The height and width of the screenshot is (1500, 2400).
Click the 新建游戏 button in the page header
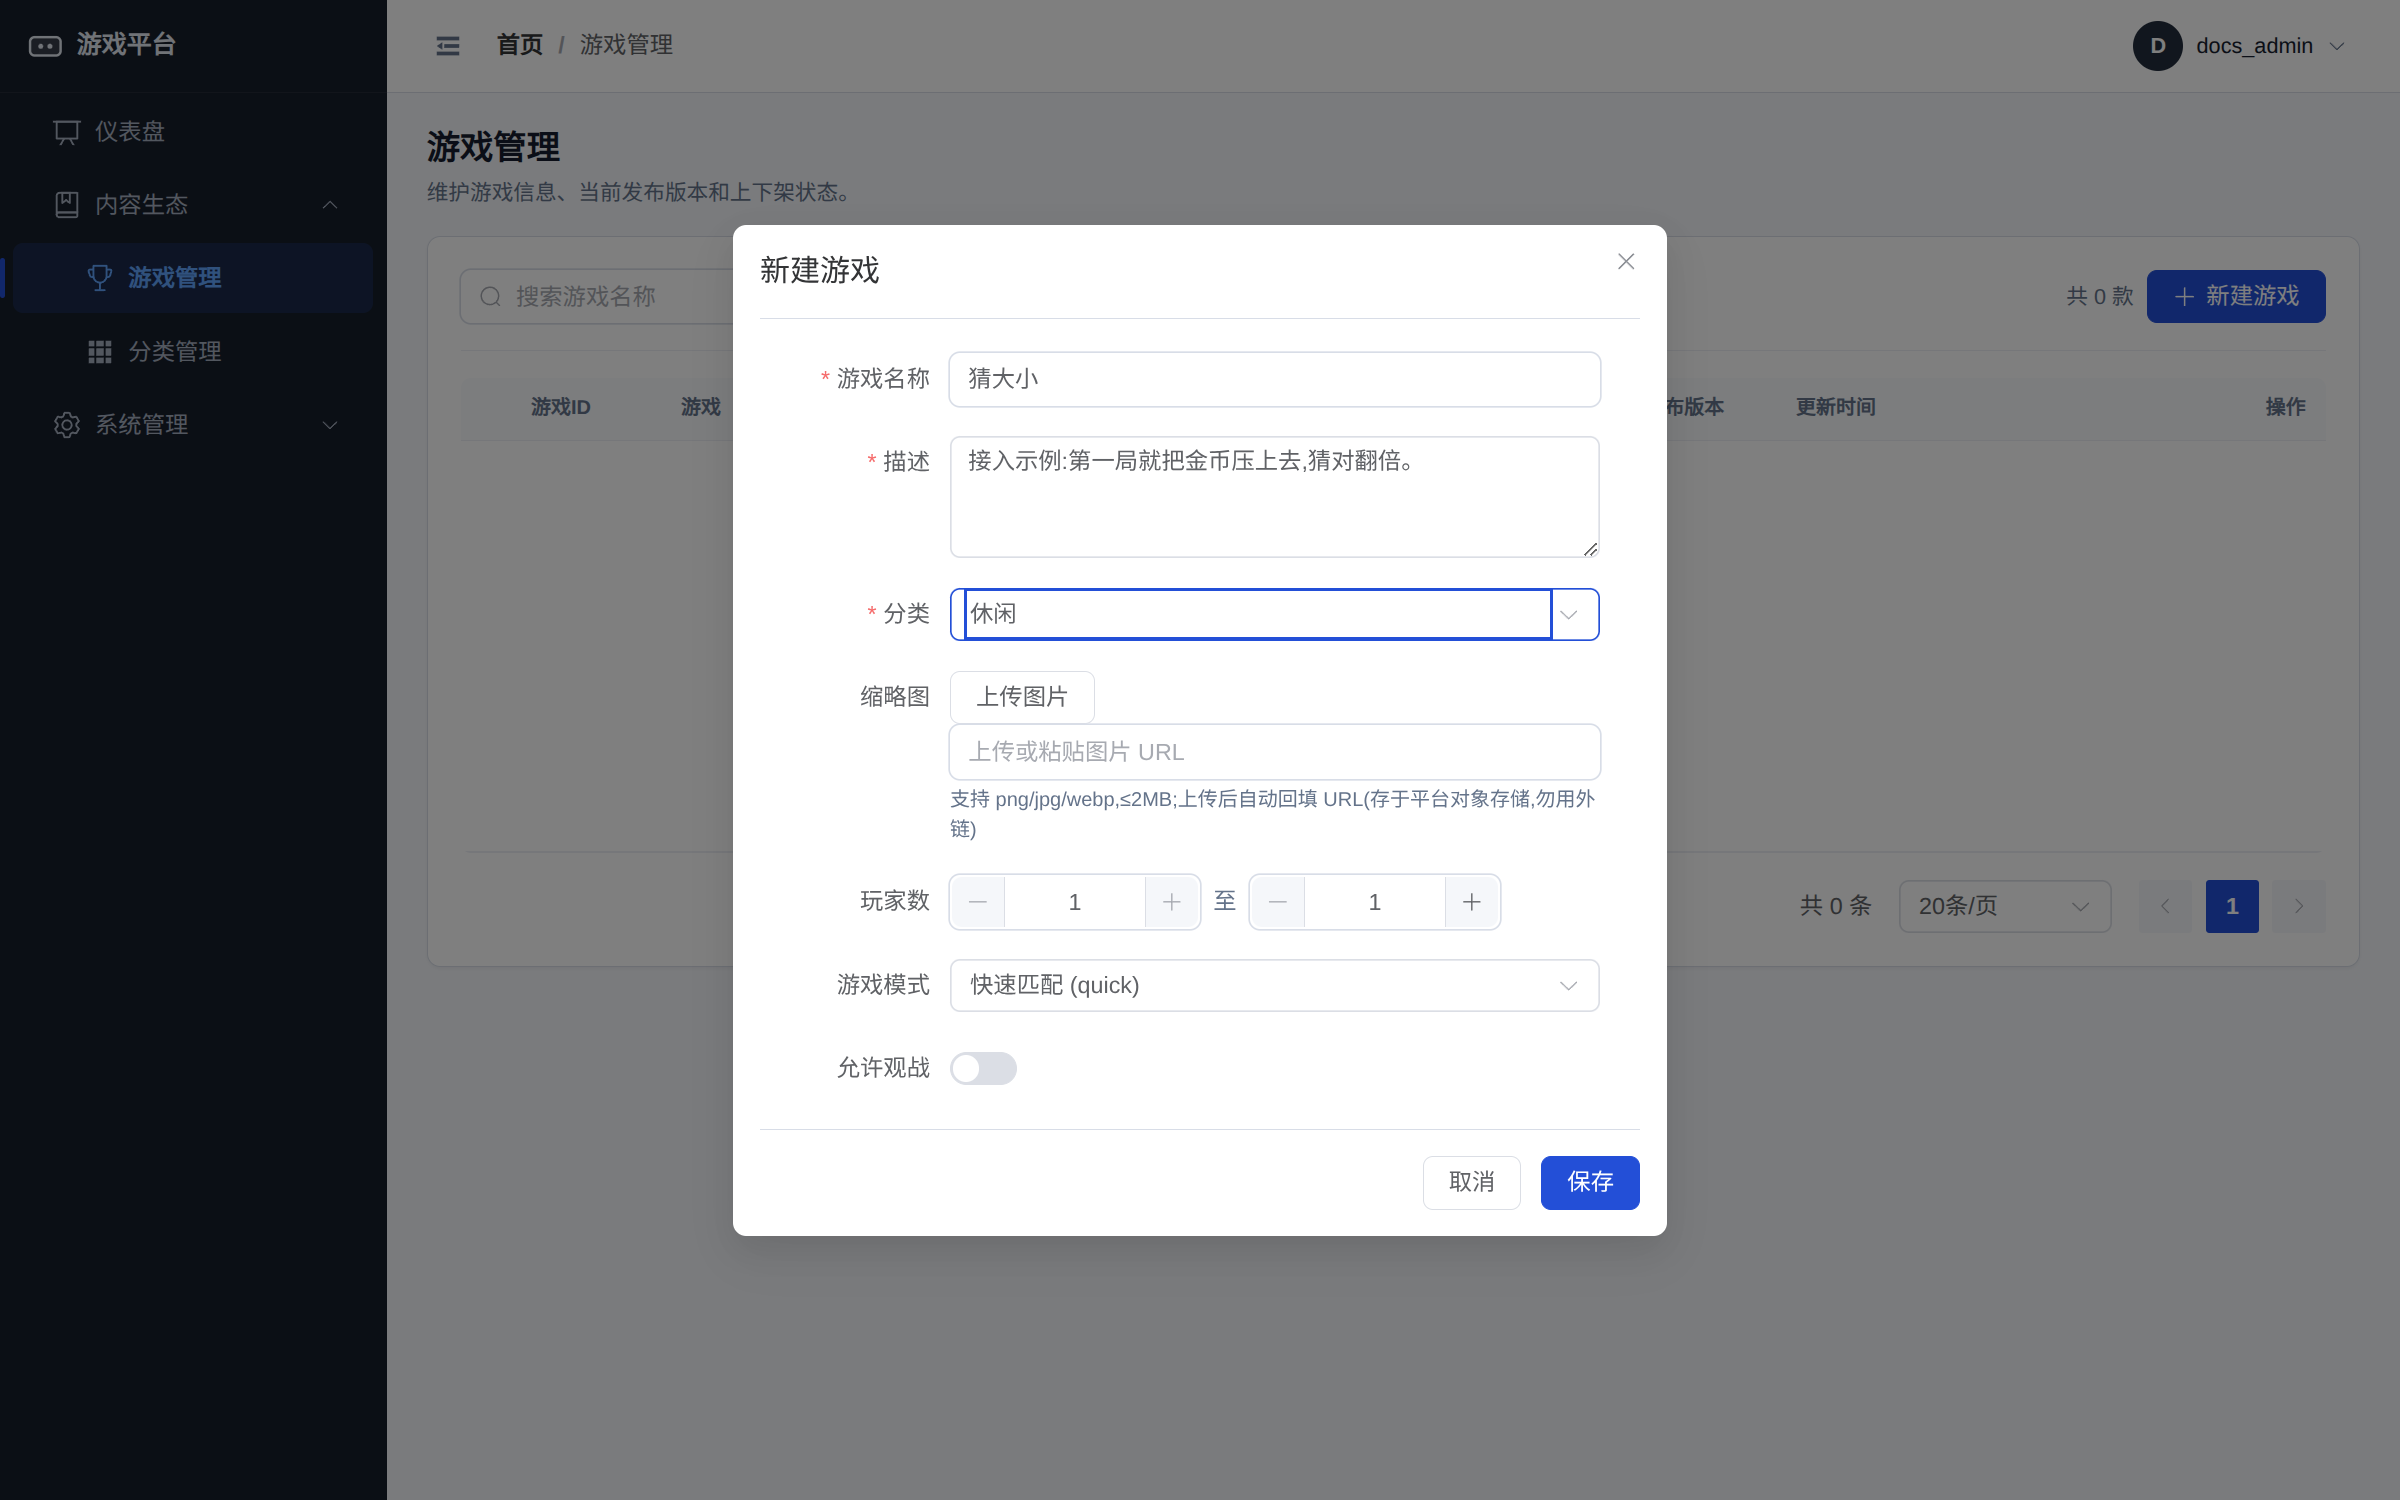click(2236, 297)
